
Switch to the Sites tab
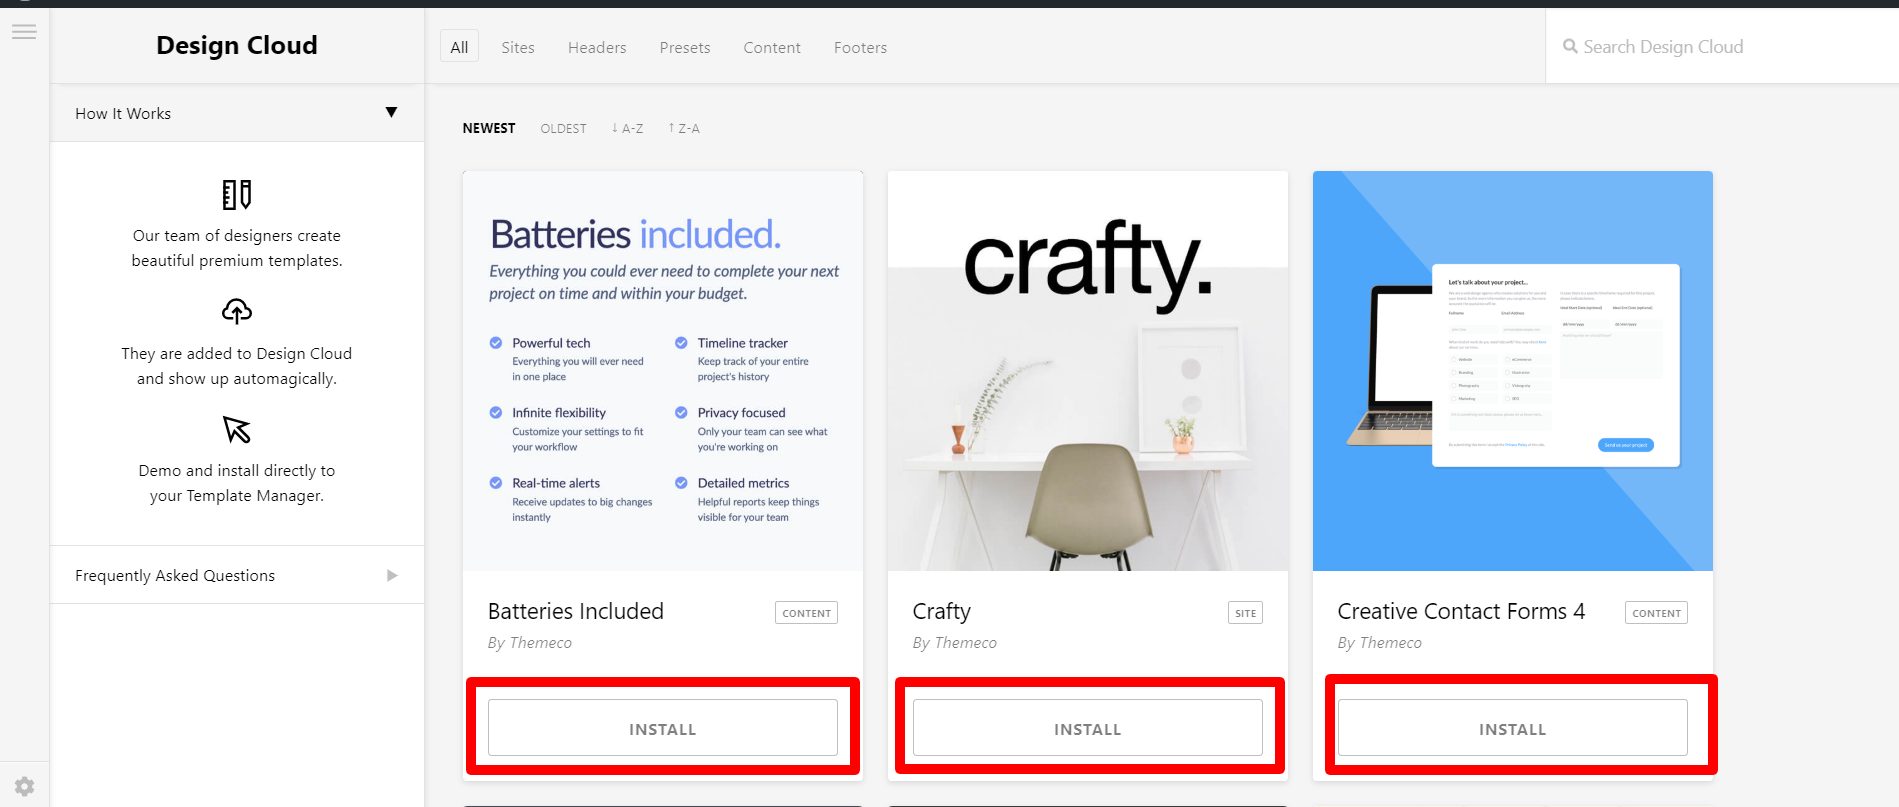point(518,47)
